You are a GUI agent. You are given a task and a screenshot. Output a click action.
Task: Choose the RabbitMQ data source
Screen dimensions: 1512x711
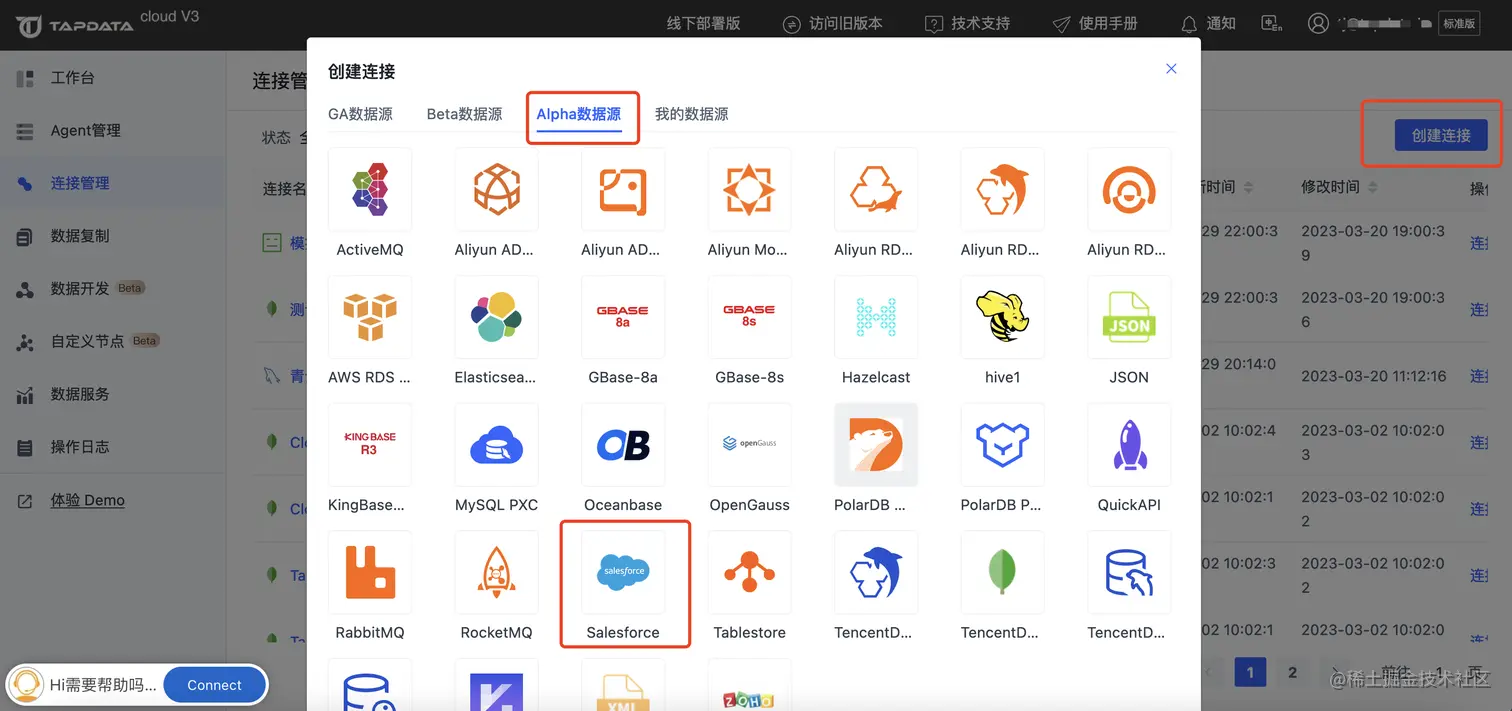point(370,573)
